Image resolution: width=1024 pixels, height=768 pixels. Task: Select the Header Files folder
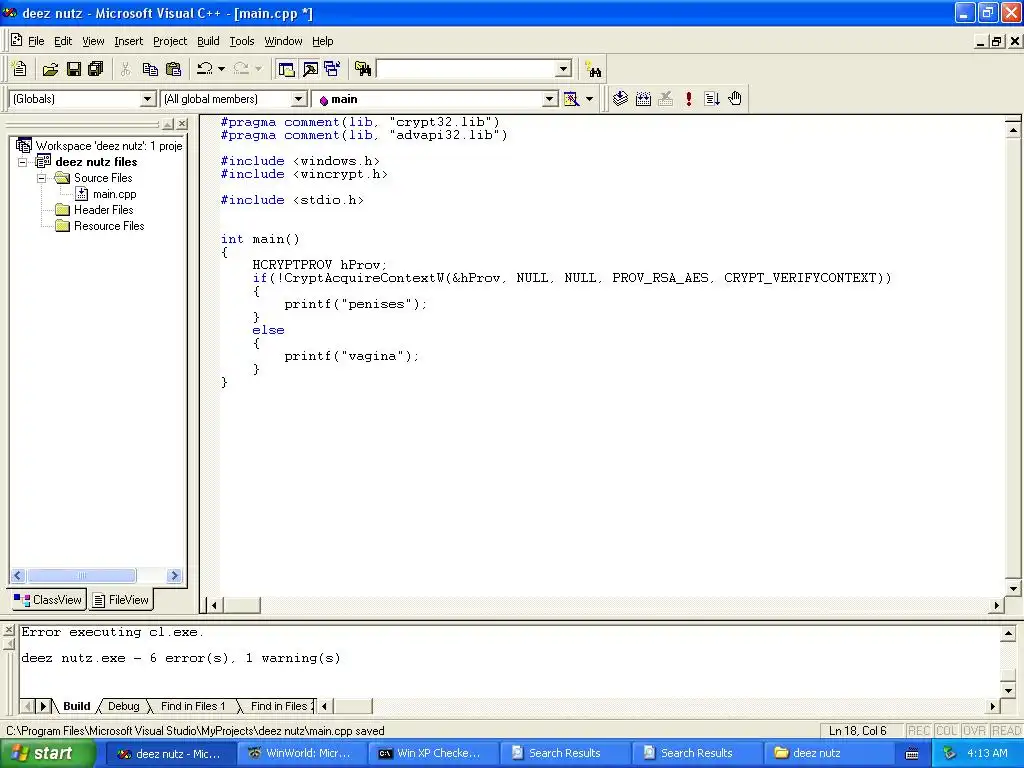coord(103,210)
